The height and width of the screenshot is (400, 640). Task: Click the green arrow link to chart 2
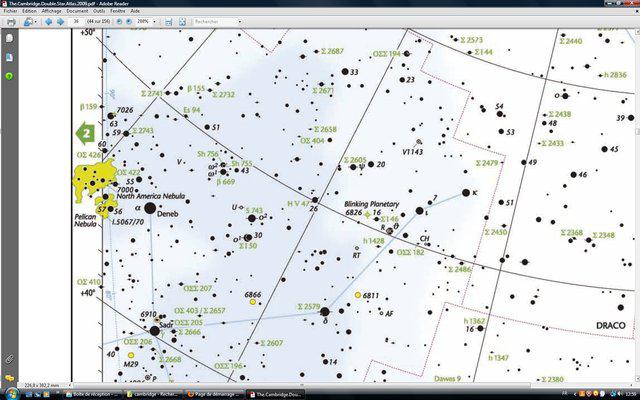(85, 133)
